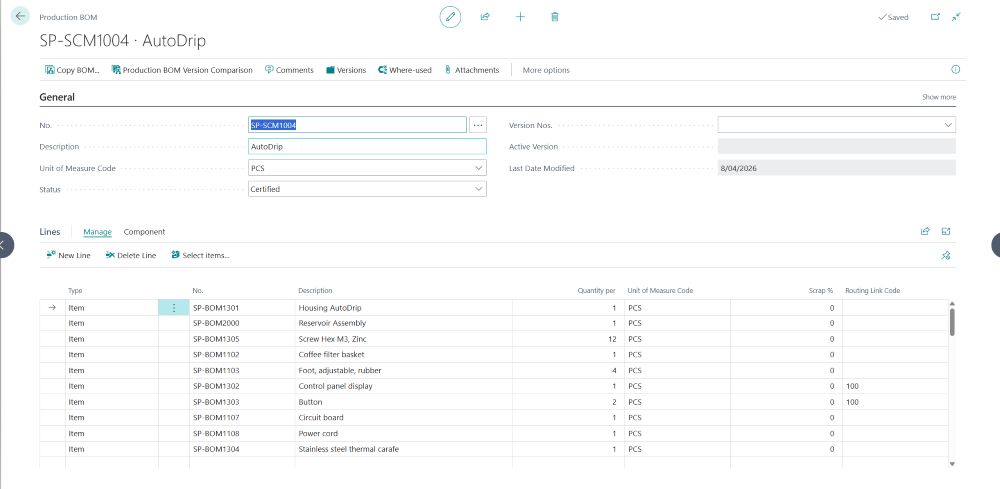Click the Saved status indicator
The image size is (1000, 489).
[x=893, y=17]
